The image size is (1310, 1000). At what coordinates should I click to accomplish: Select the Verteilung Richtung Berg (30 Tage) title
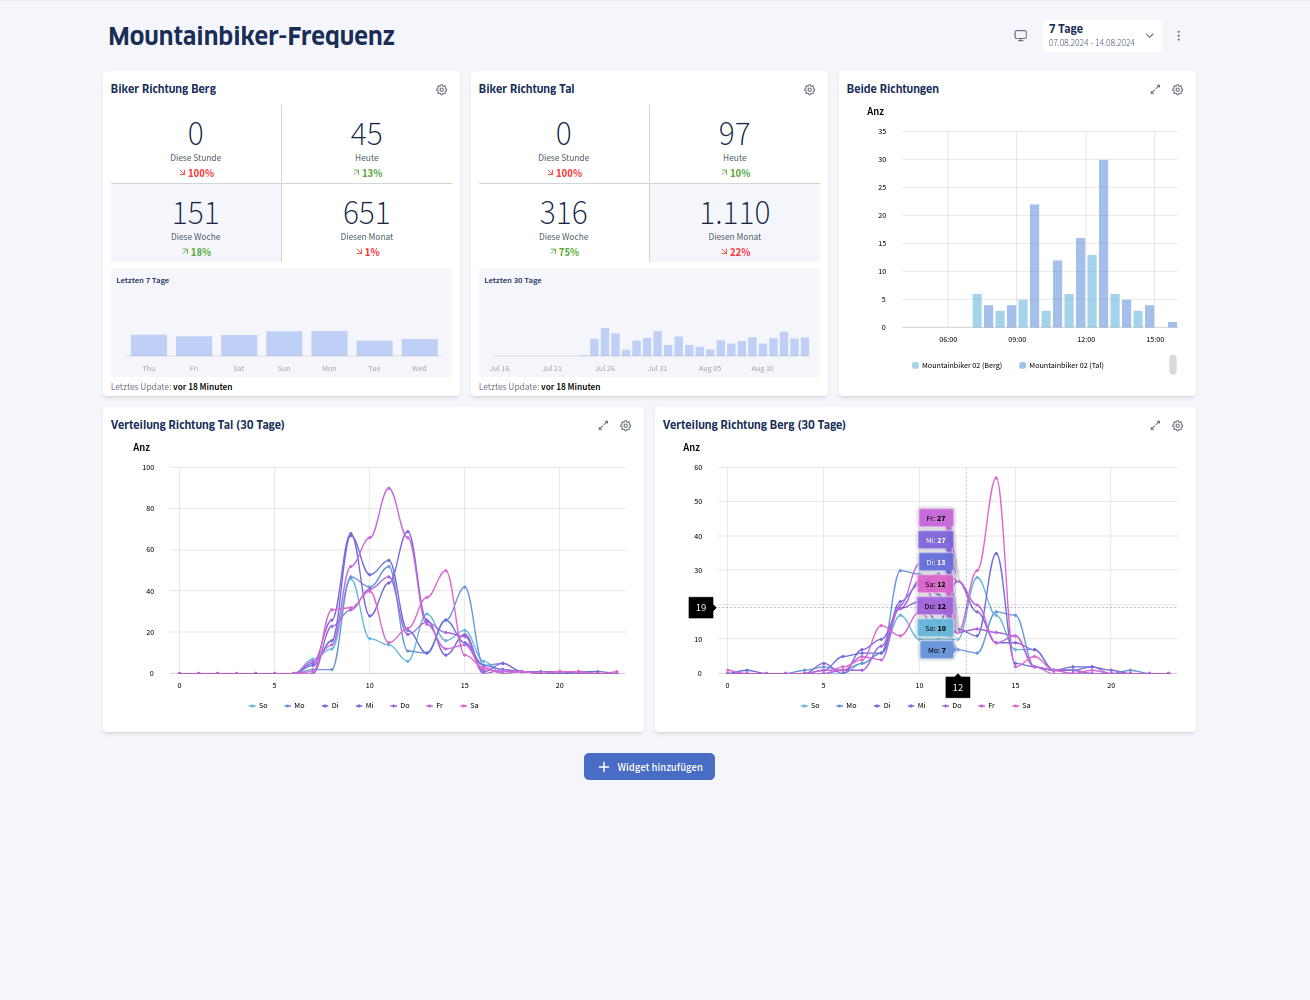coord(755,424)
